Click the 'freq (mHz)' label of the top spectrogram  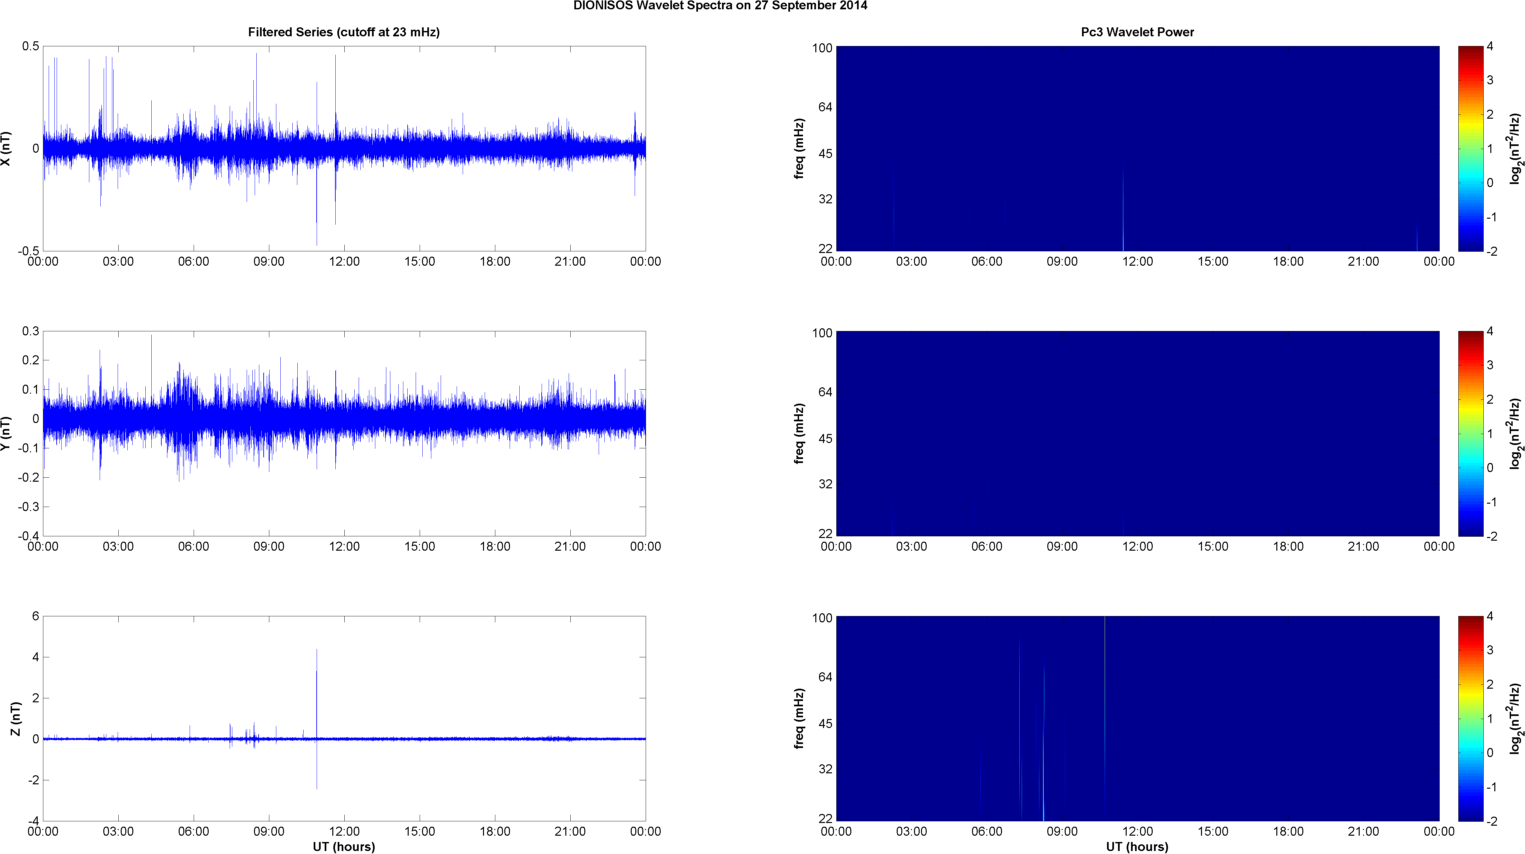[800, 149]
